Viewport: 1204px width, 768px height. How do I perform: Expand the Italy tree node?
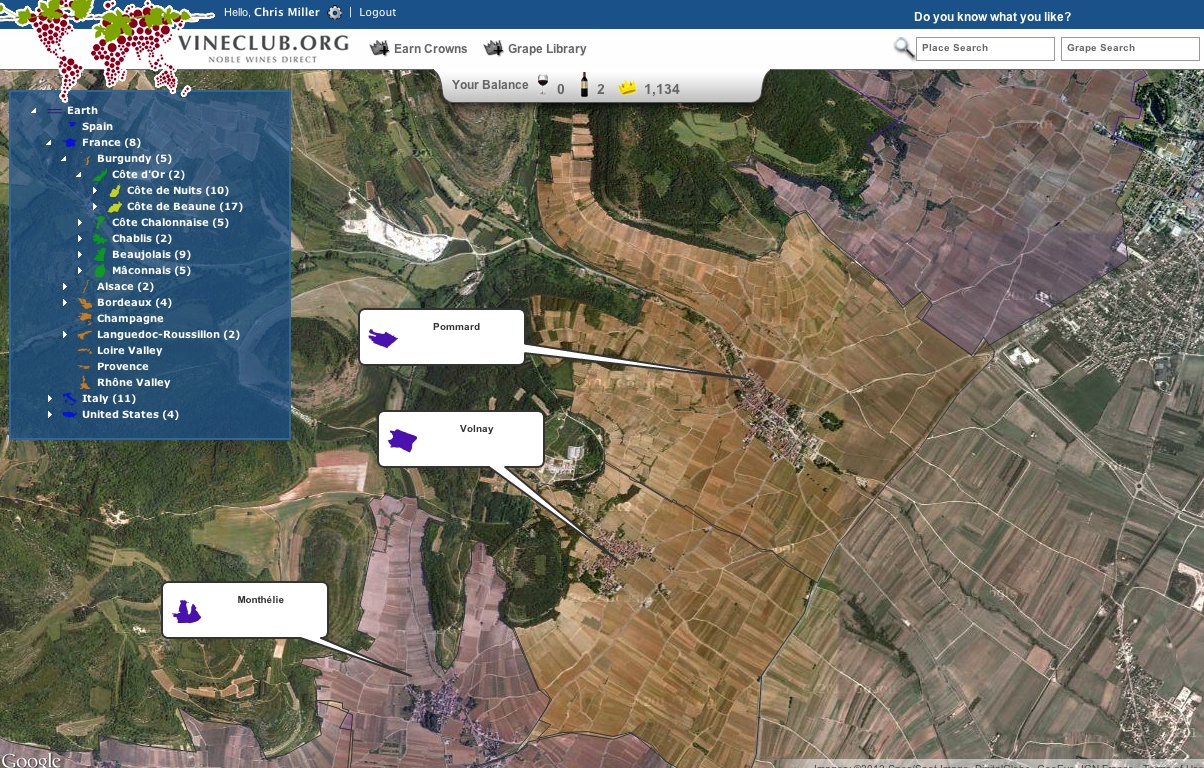point(50,399)
